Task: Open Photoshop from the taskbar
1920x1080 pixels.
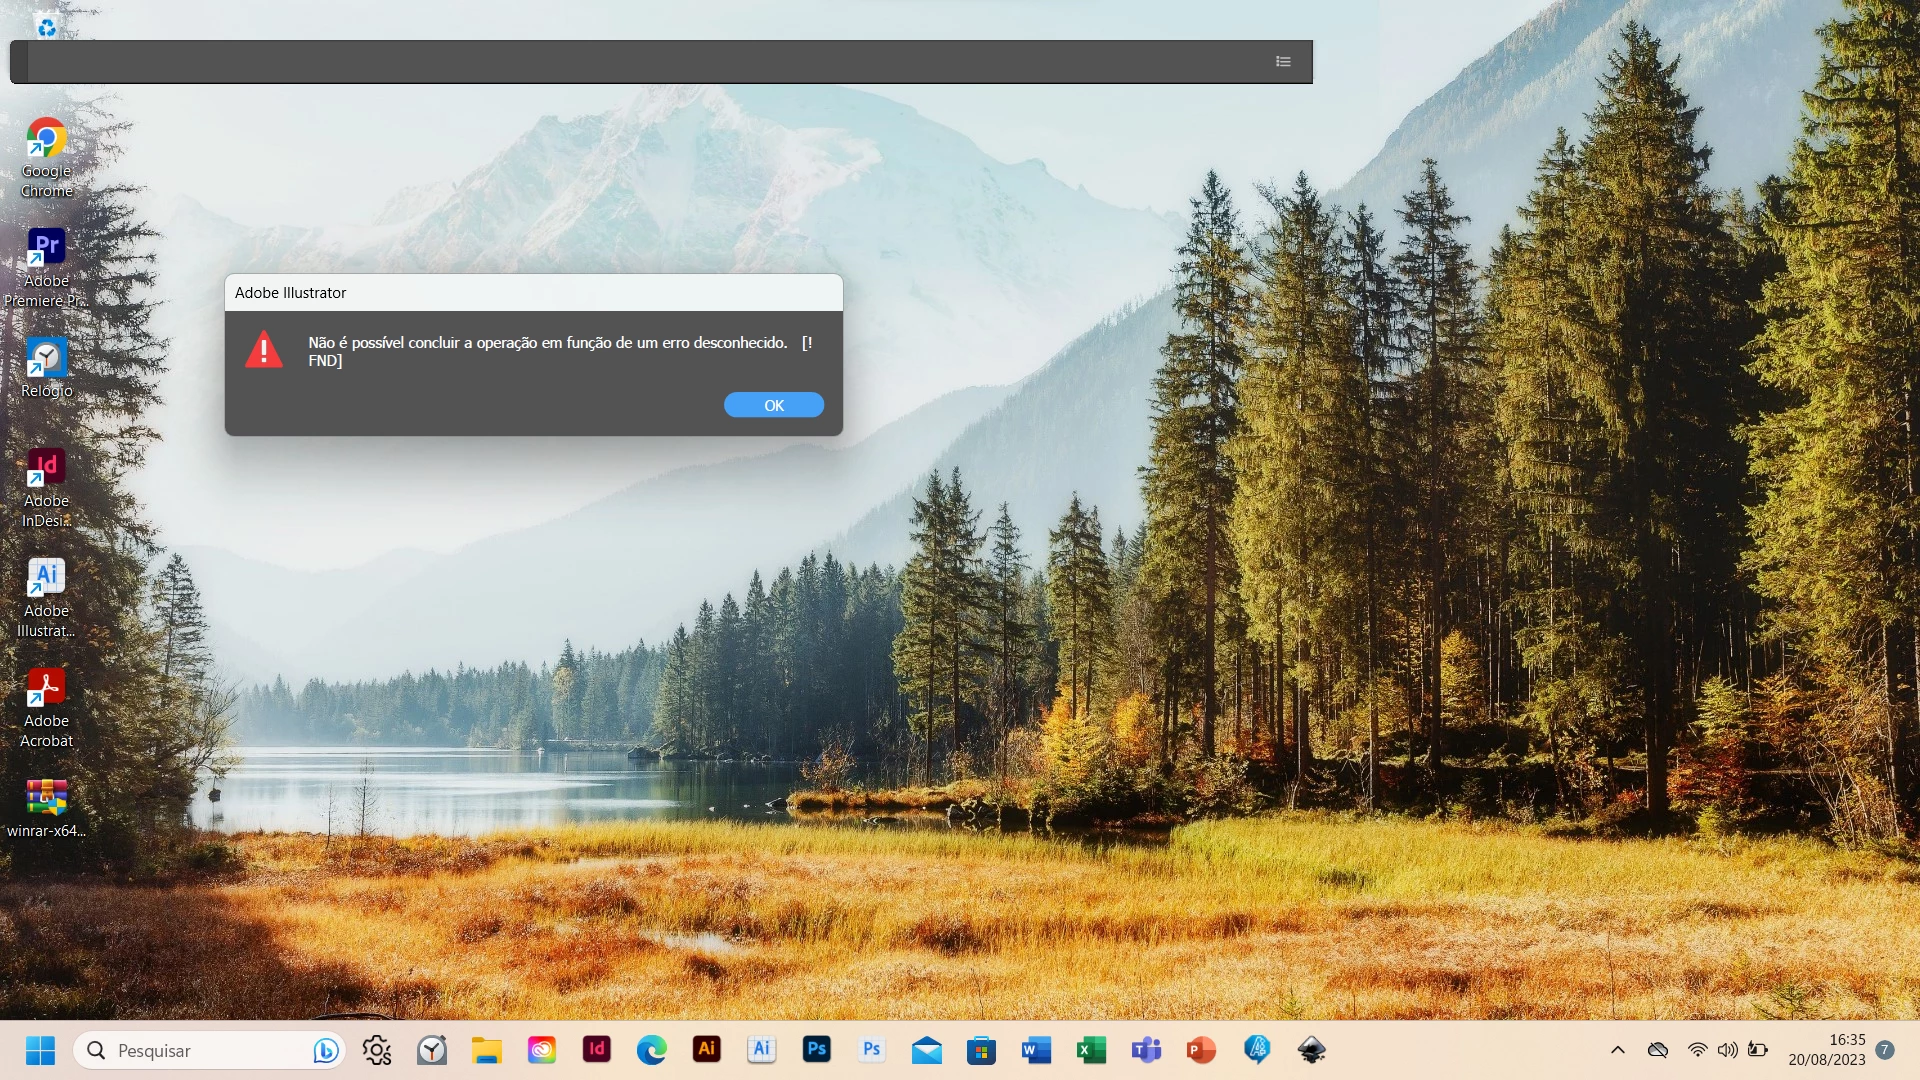Action: tap(816, 1049)
